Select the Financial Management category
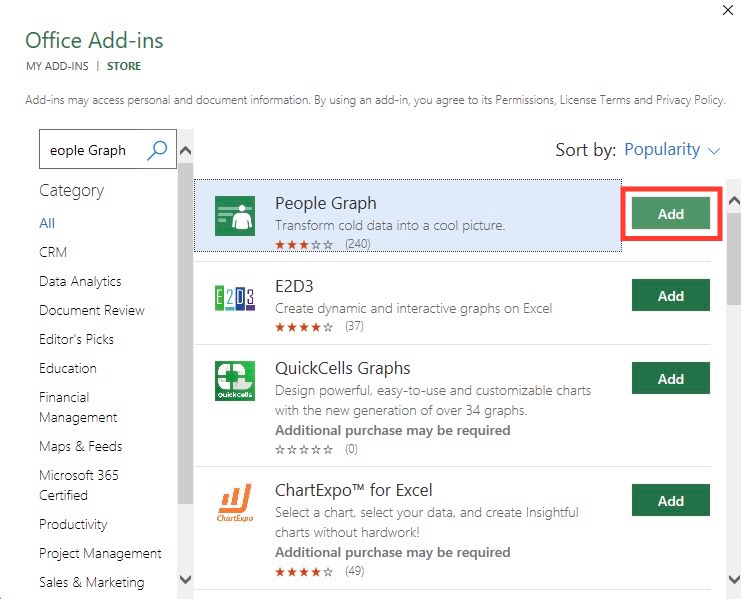 [78, 407]
